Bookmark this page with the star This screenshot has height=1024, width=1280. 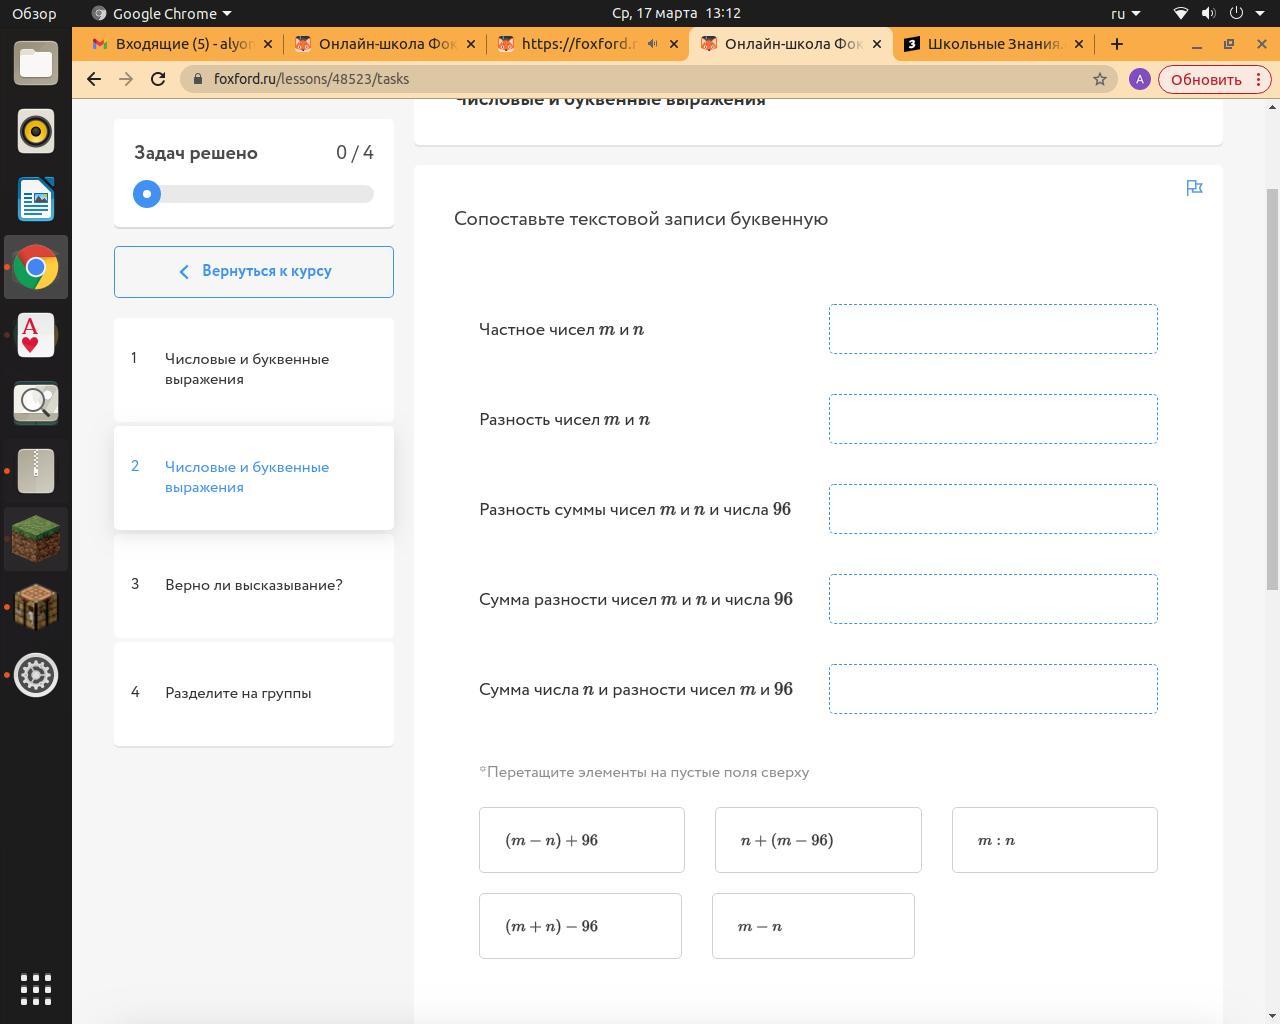(x=1100, y=79)
